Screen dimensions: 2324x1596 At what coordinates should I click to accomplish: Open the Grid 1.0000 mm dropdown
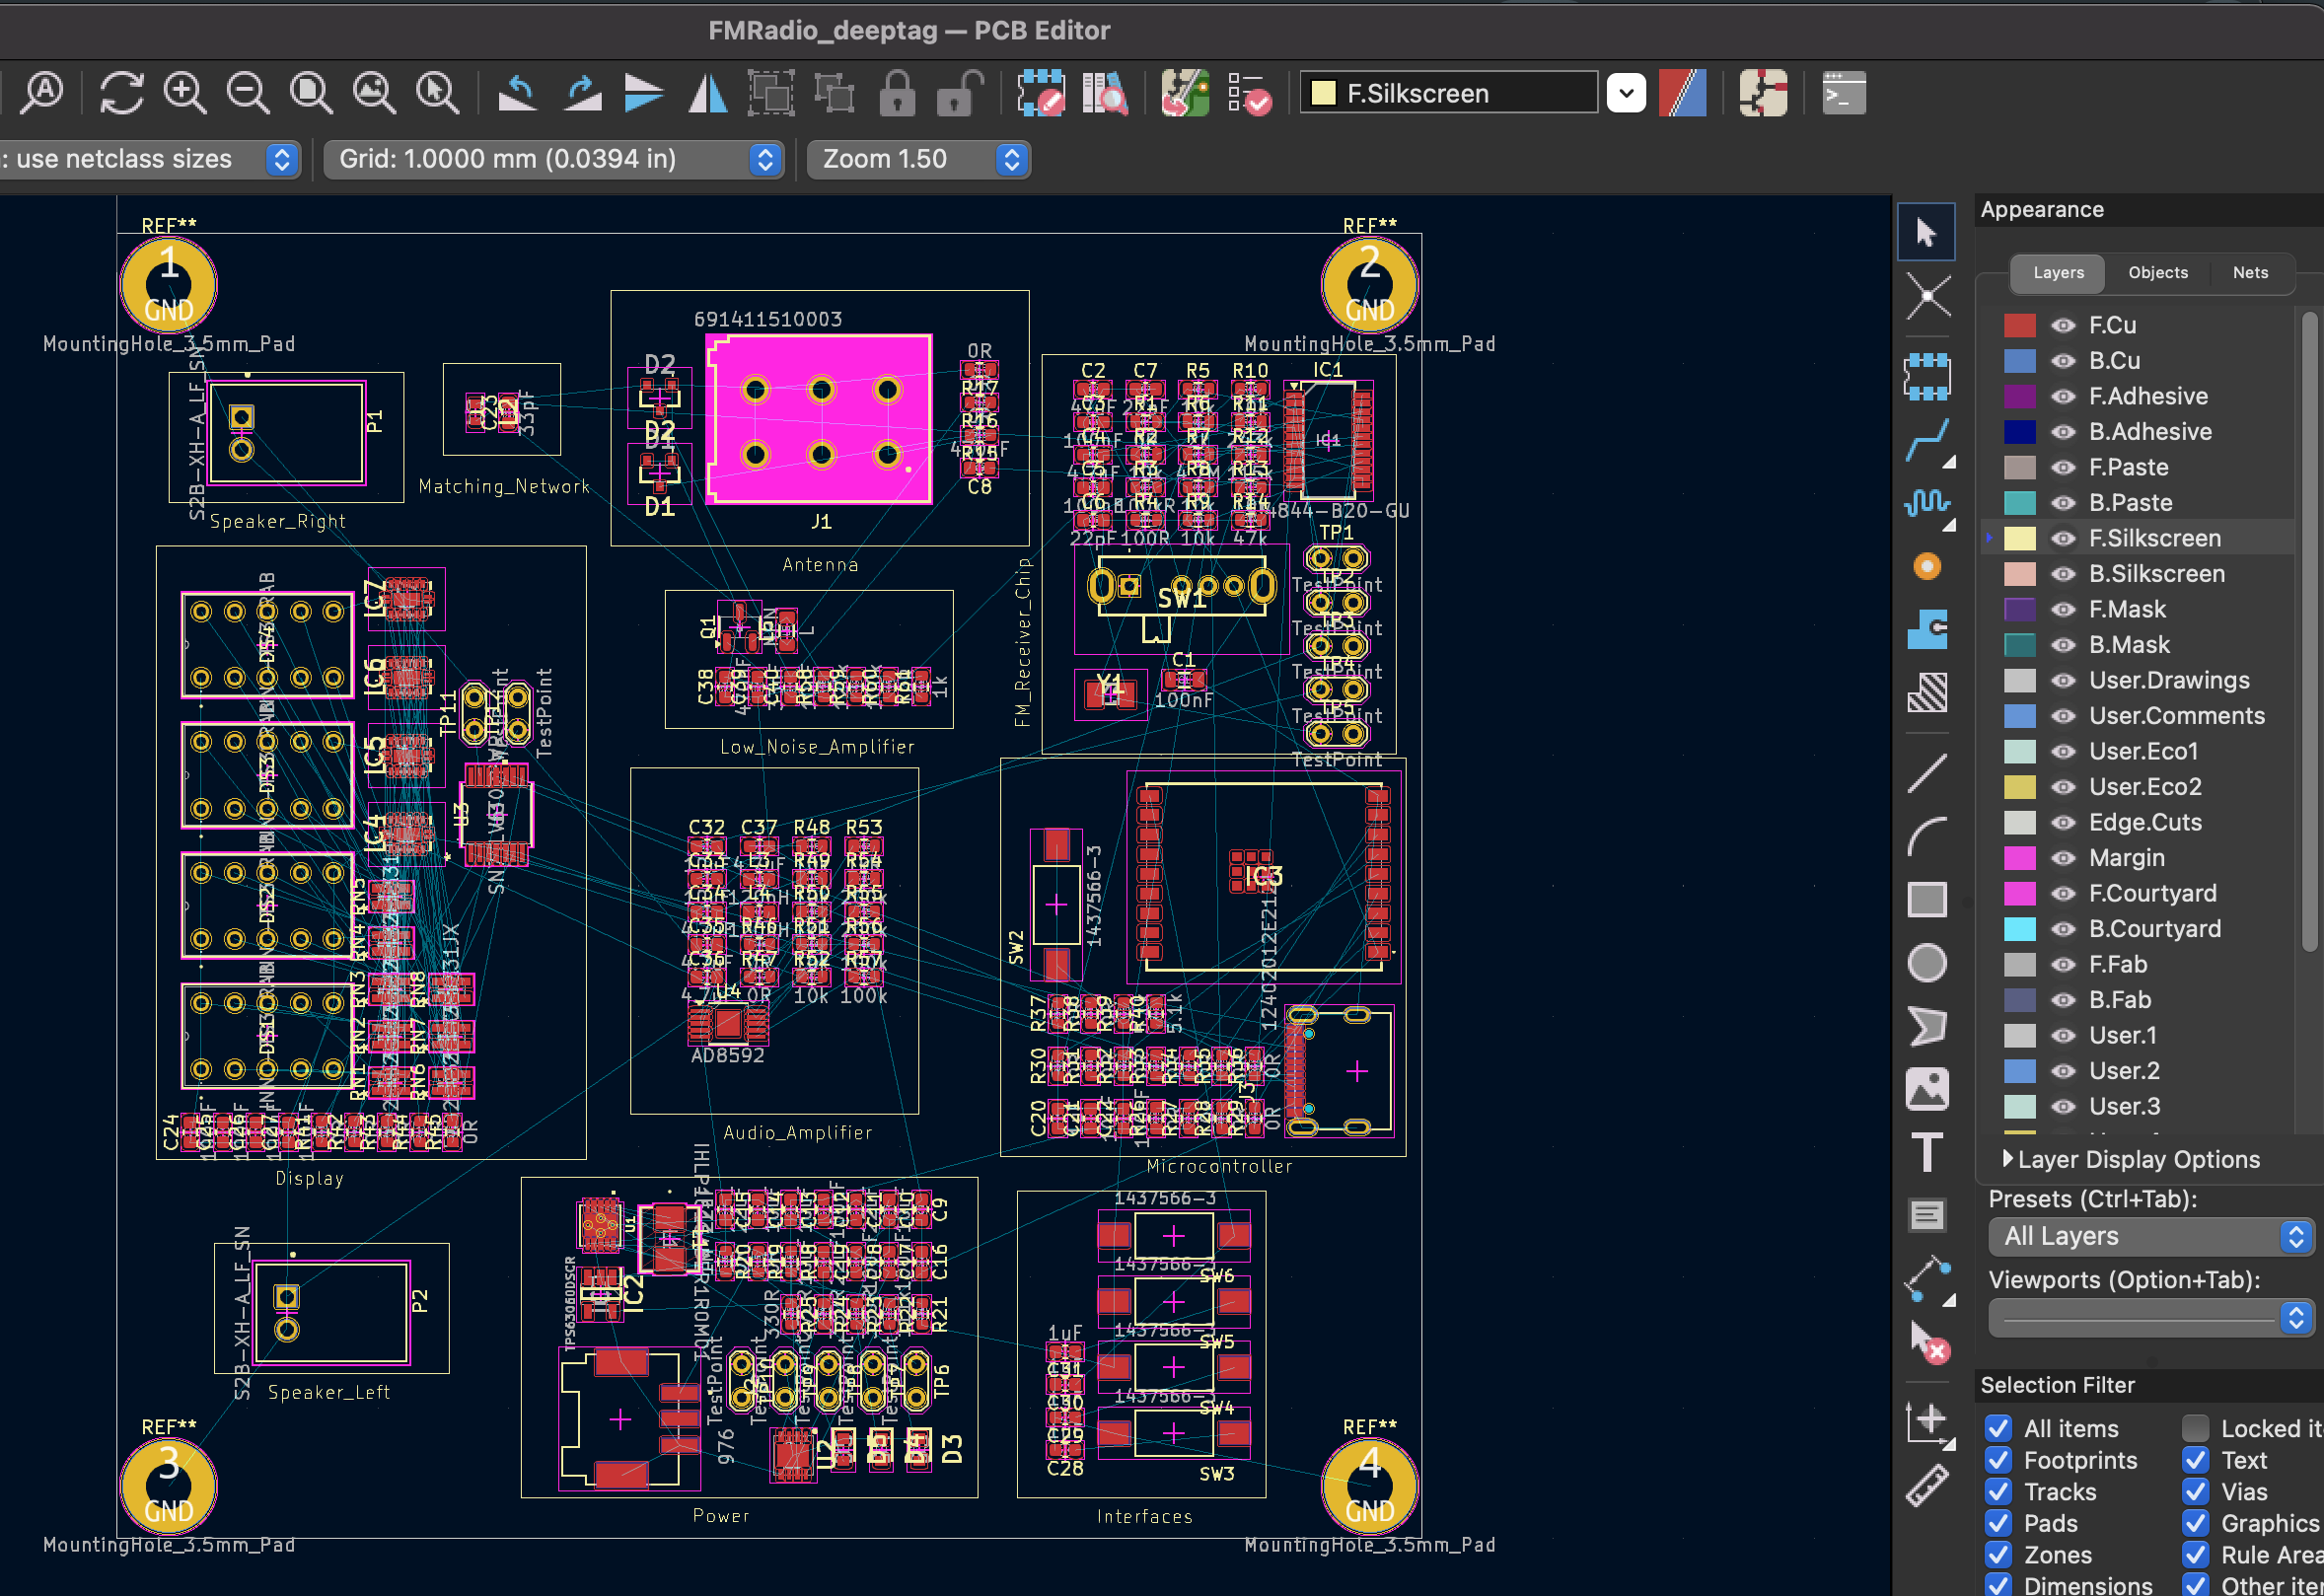553,159
